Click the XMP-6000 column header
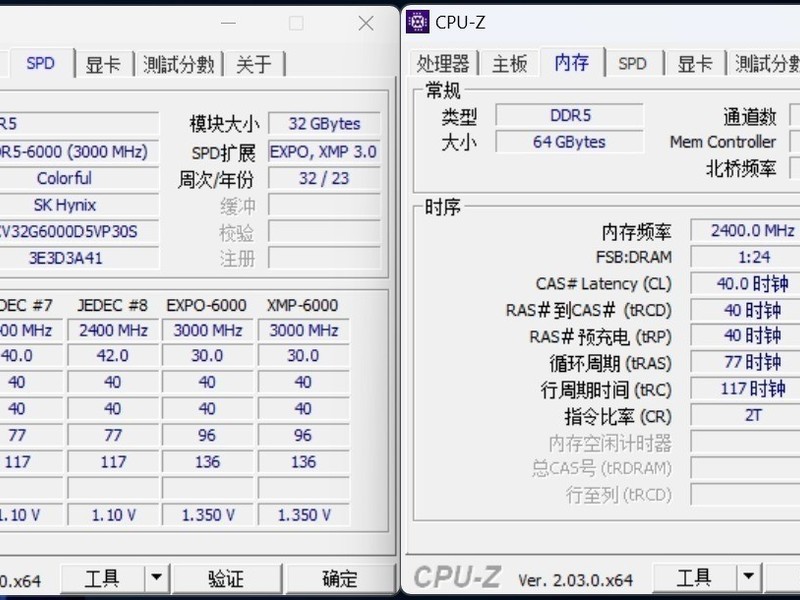The height and width of the screenshot is (600, 800). (x=303, y=305)
